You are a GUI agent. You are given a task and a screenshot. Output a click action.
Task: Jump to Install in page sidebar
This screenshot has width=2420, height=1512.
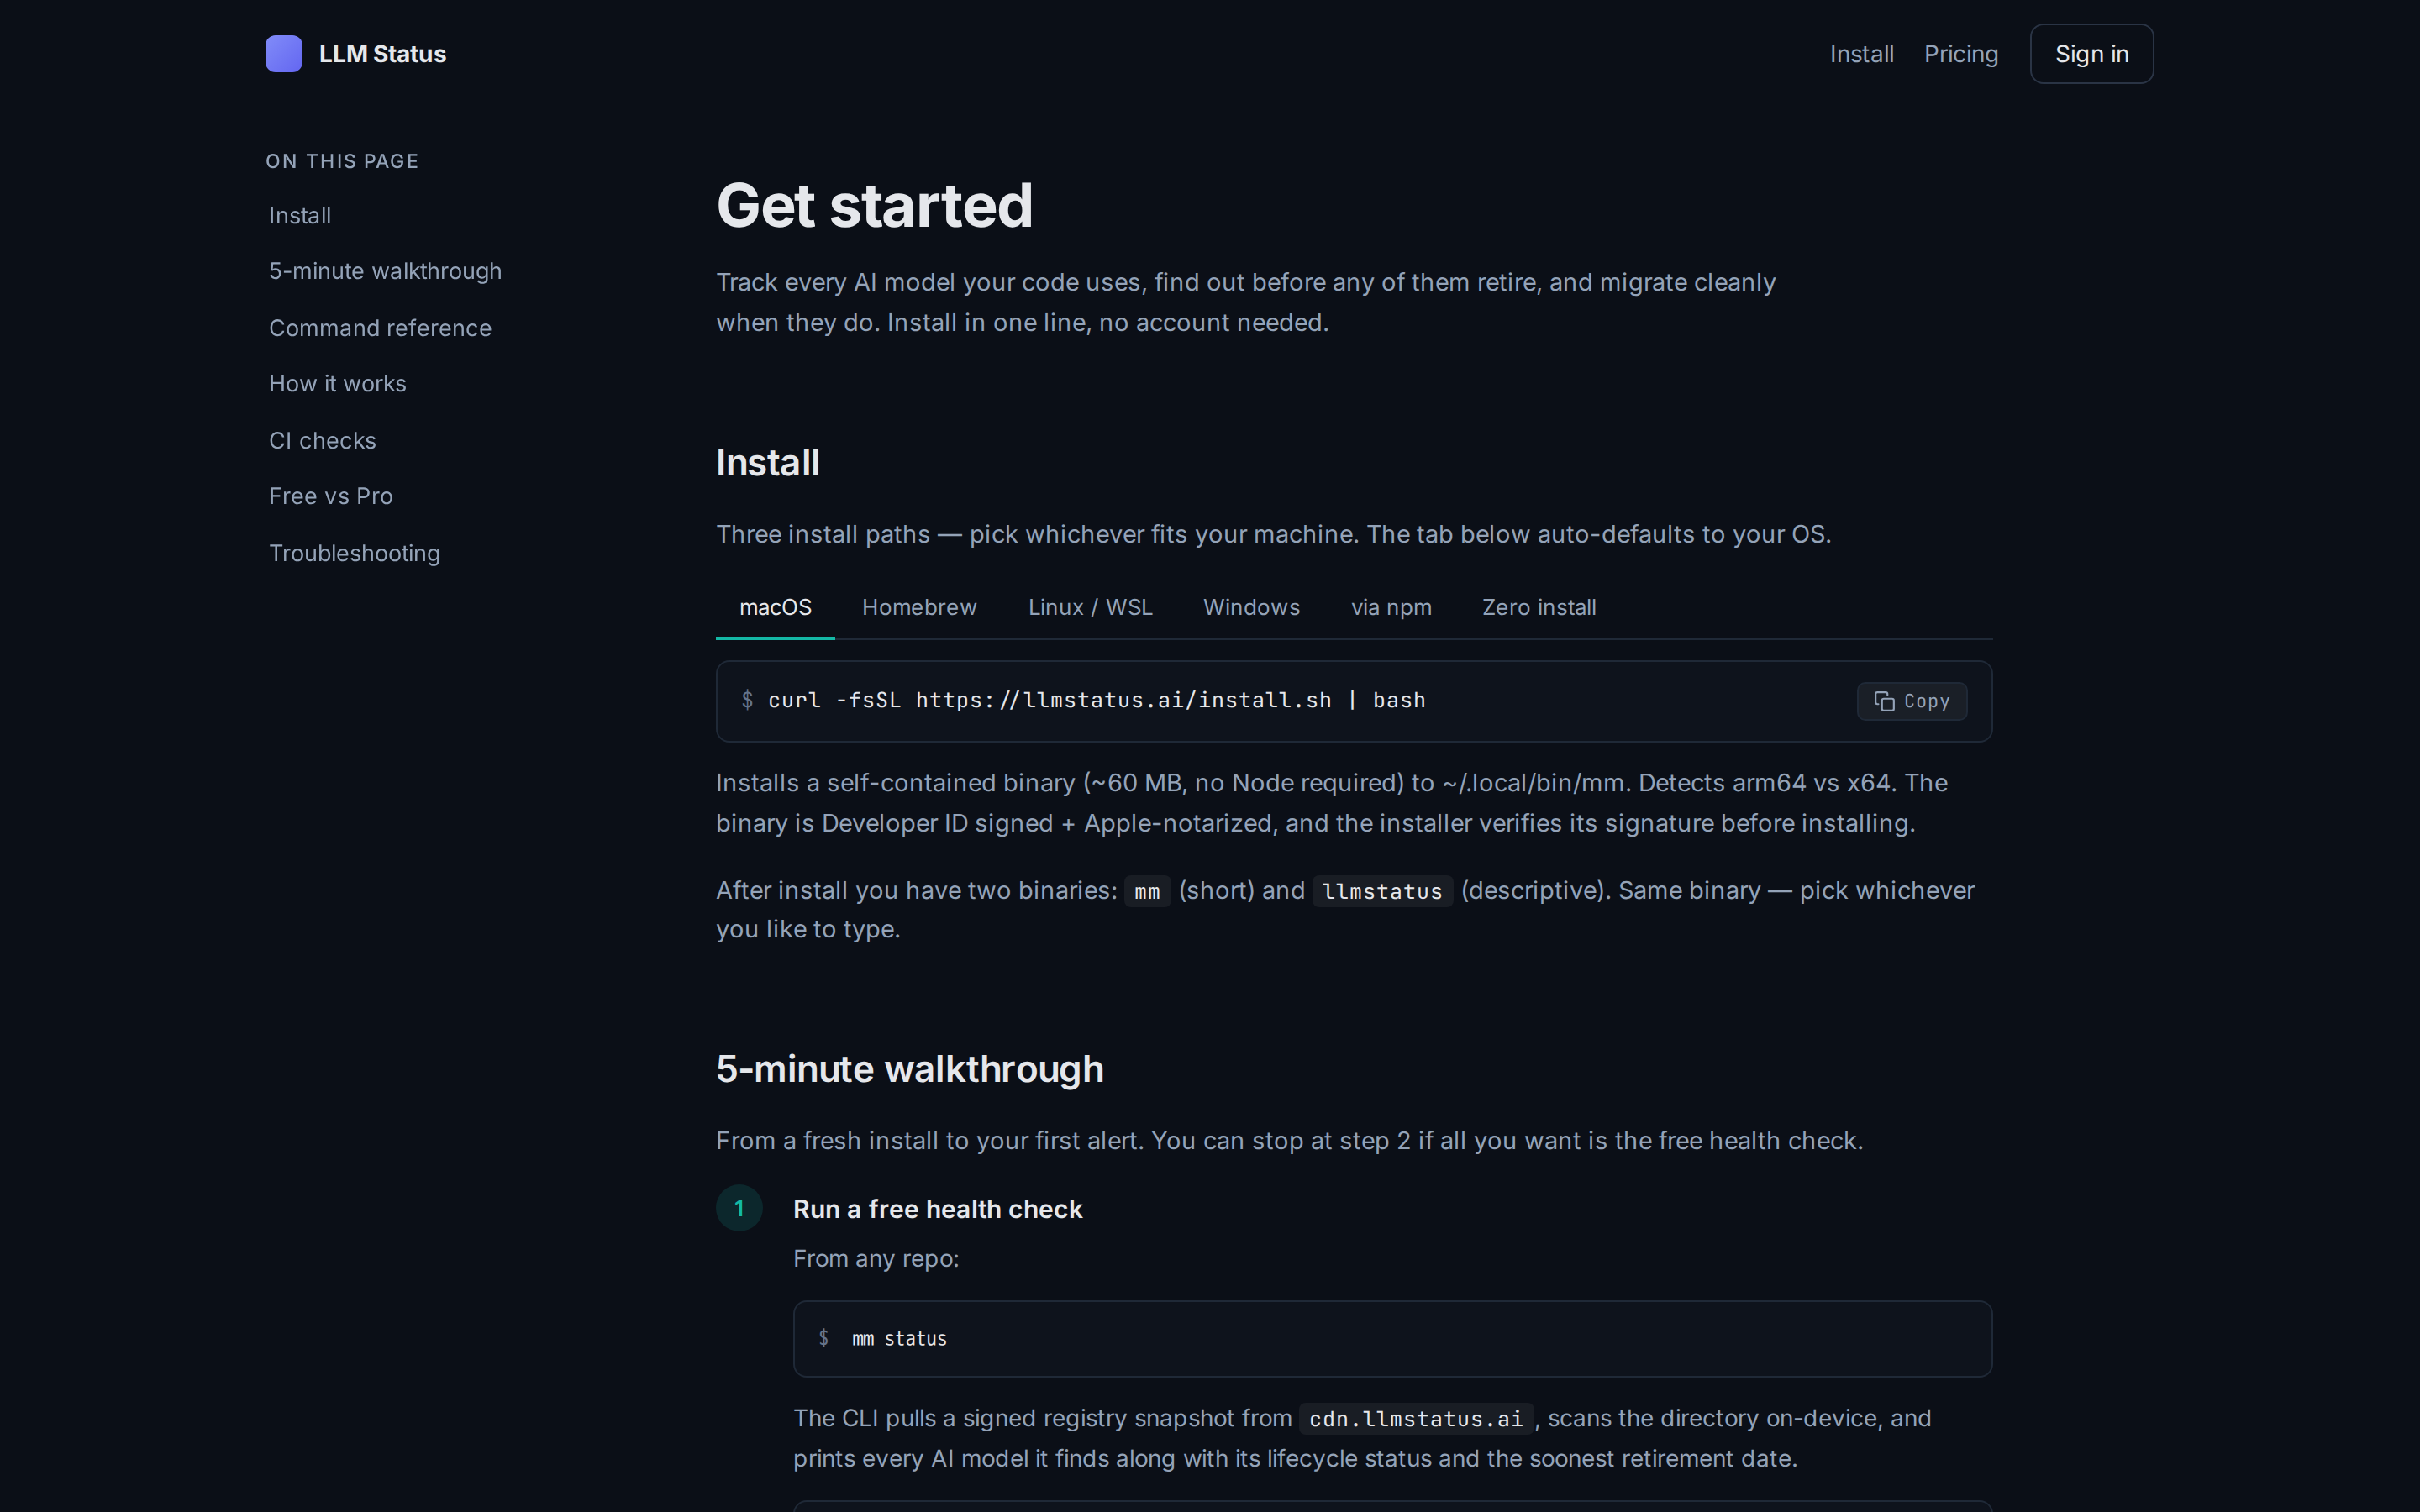tap(300, 216)
